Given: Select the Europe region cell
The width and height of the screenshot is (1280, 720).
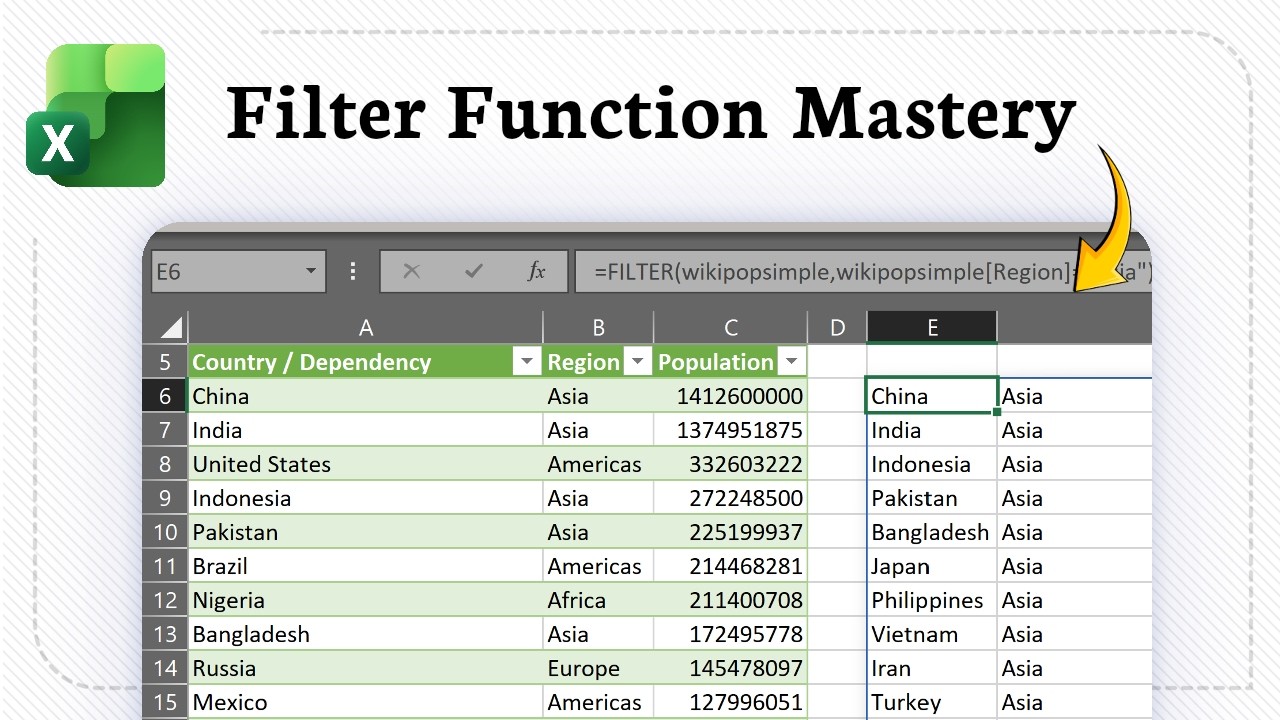Looking at the screenshot, I should [x=598, y=668].
